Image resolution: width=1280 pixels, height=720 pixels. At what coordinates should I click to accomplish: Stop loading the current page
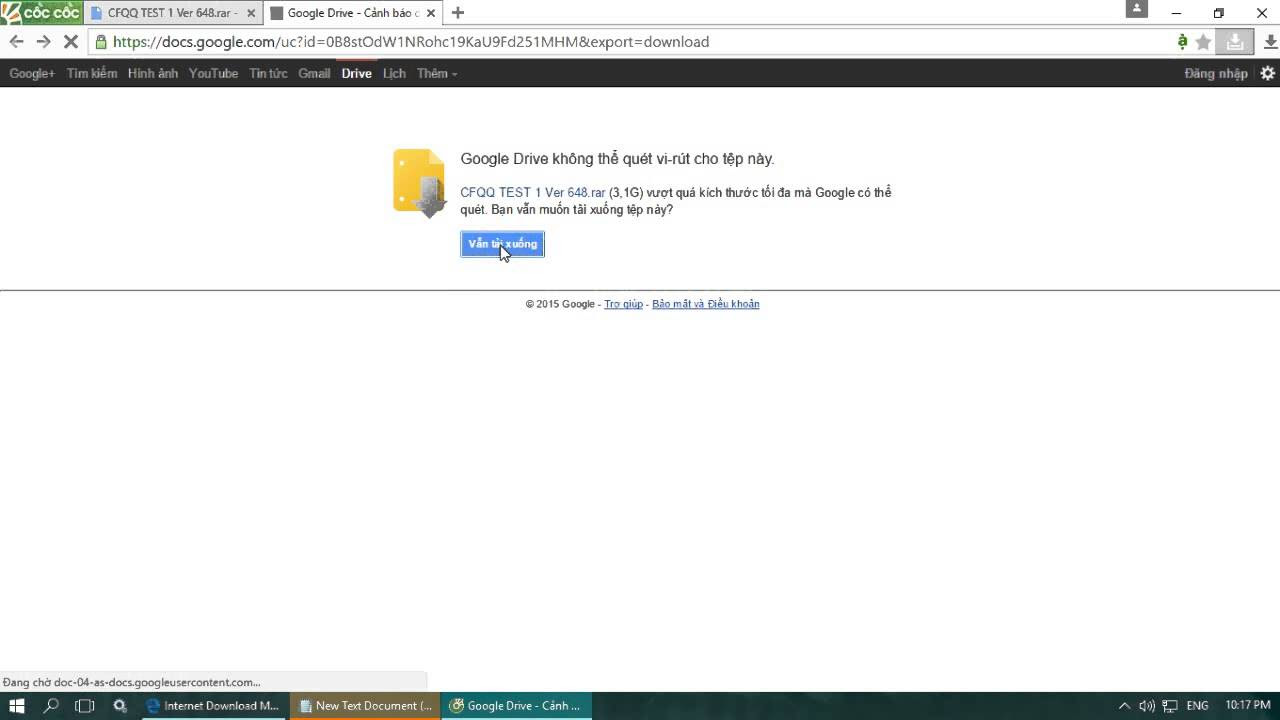[70, 42]
